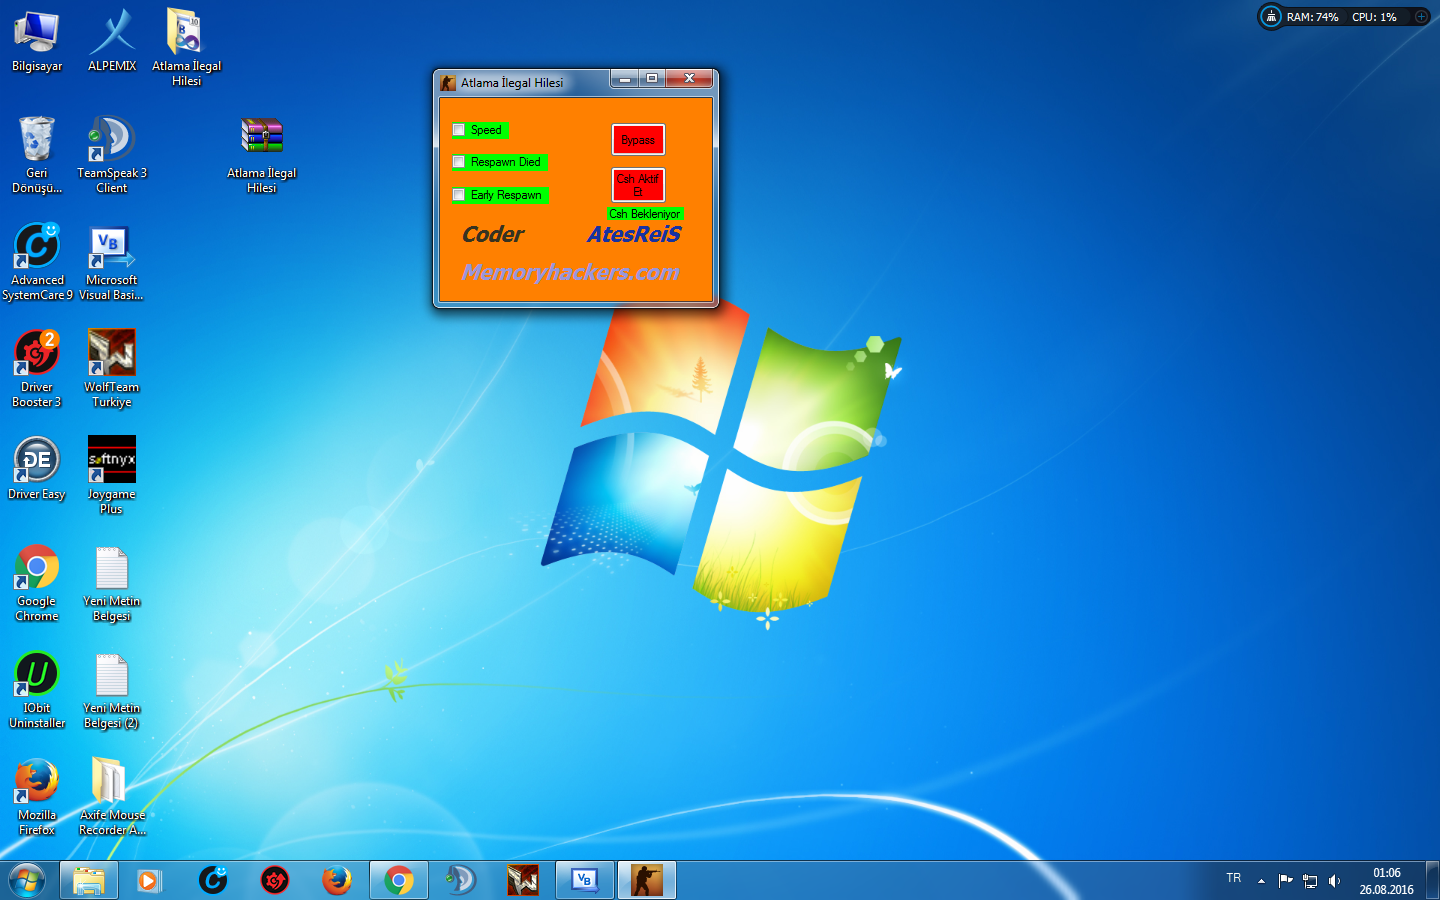Select the Yeni Metin Belgesi text file
The height and width of the screenshot is (900, 1440).
tap(112, 583)
